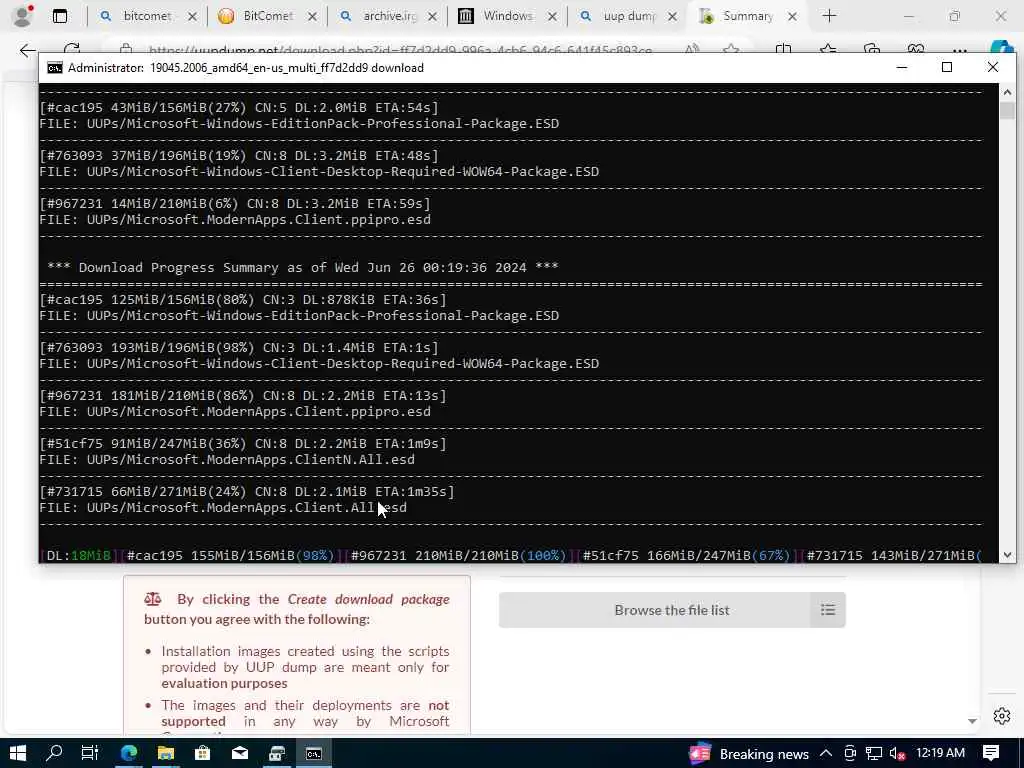
Task: Click the command prompt window title icon
Action: (x=55, y=68)
